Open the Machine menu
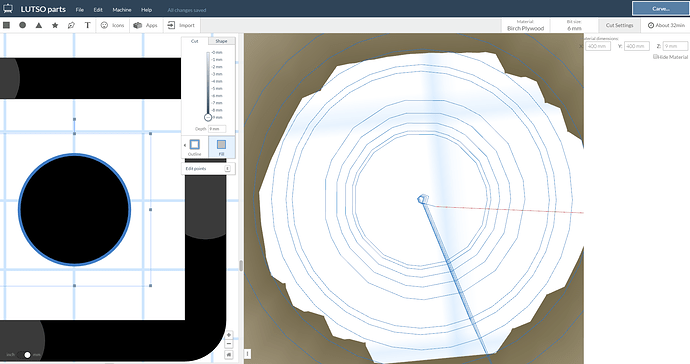 coord(122,10)
